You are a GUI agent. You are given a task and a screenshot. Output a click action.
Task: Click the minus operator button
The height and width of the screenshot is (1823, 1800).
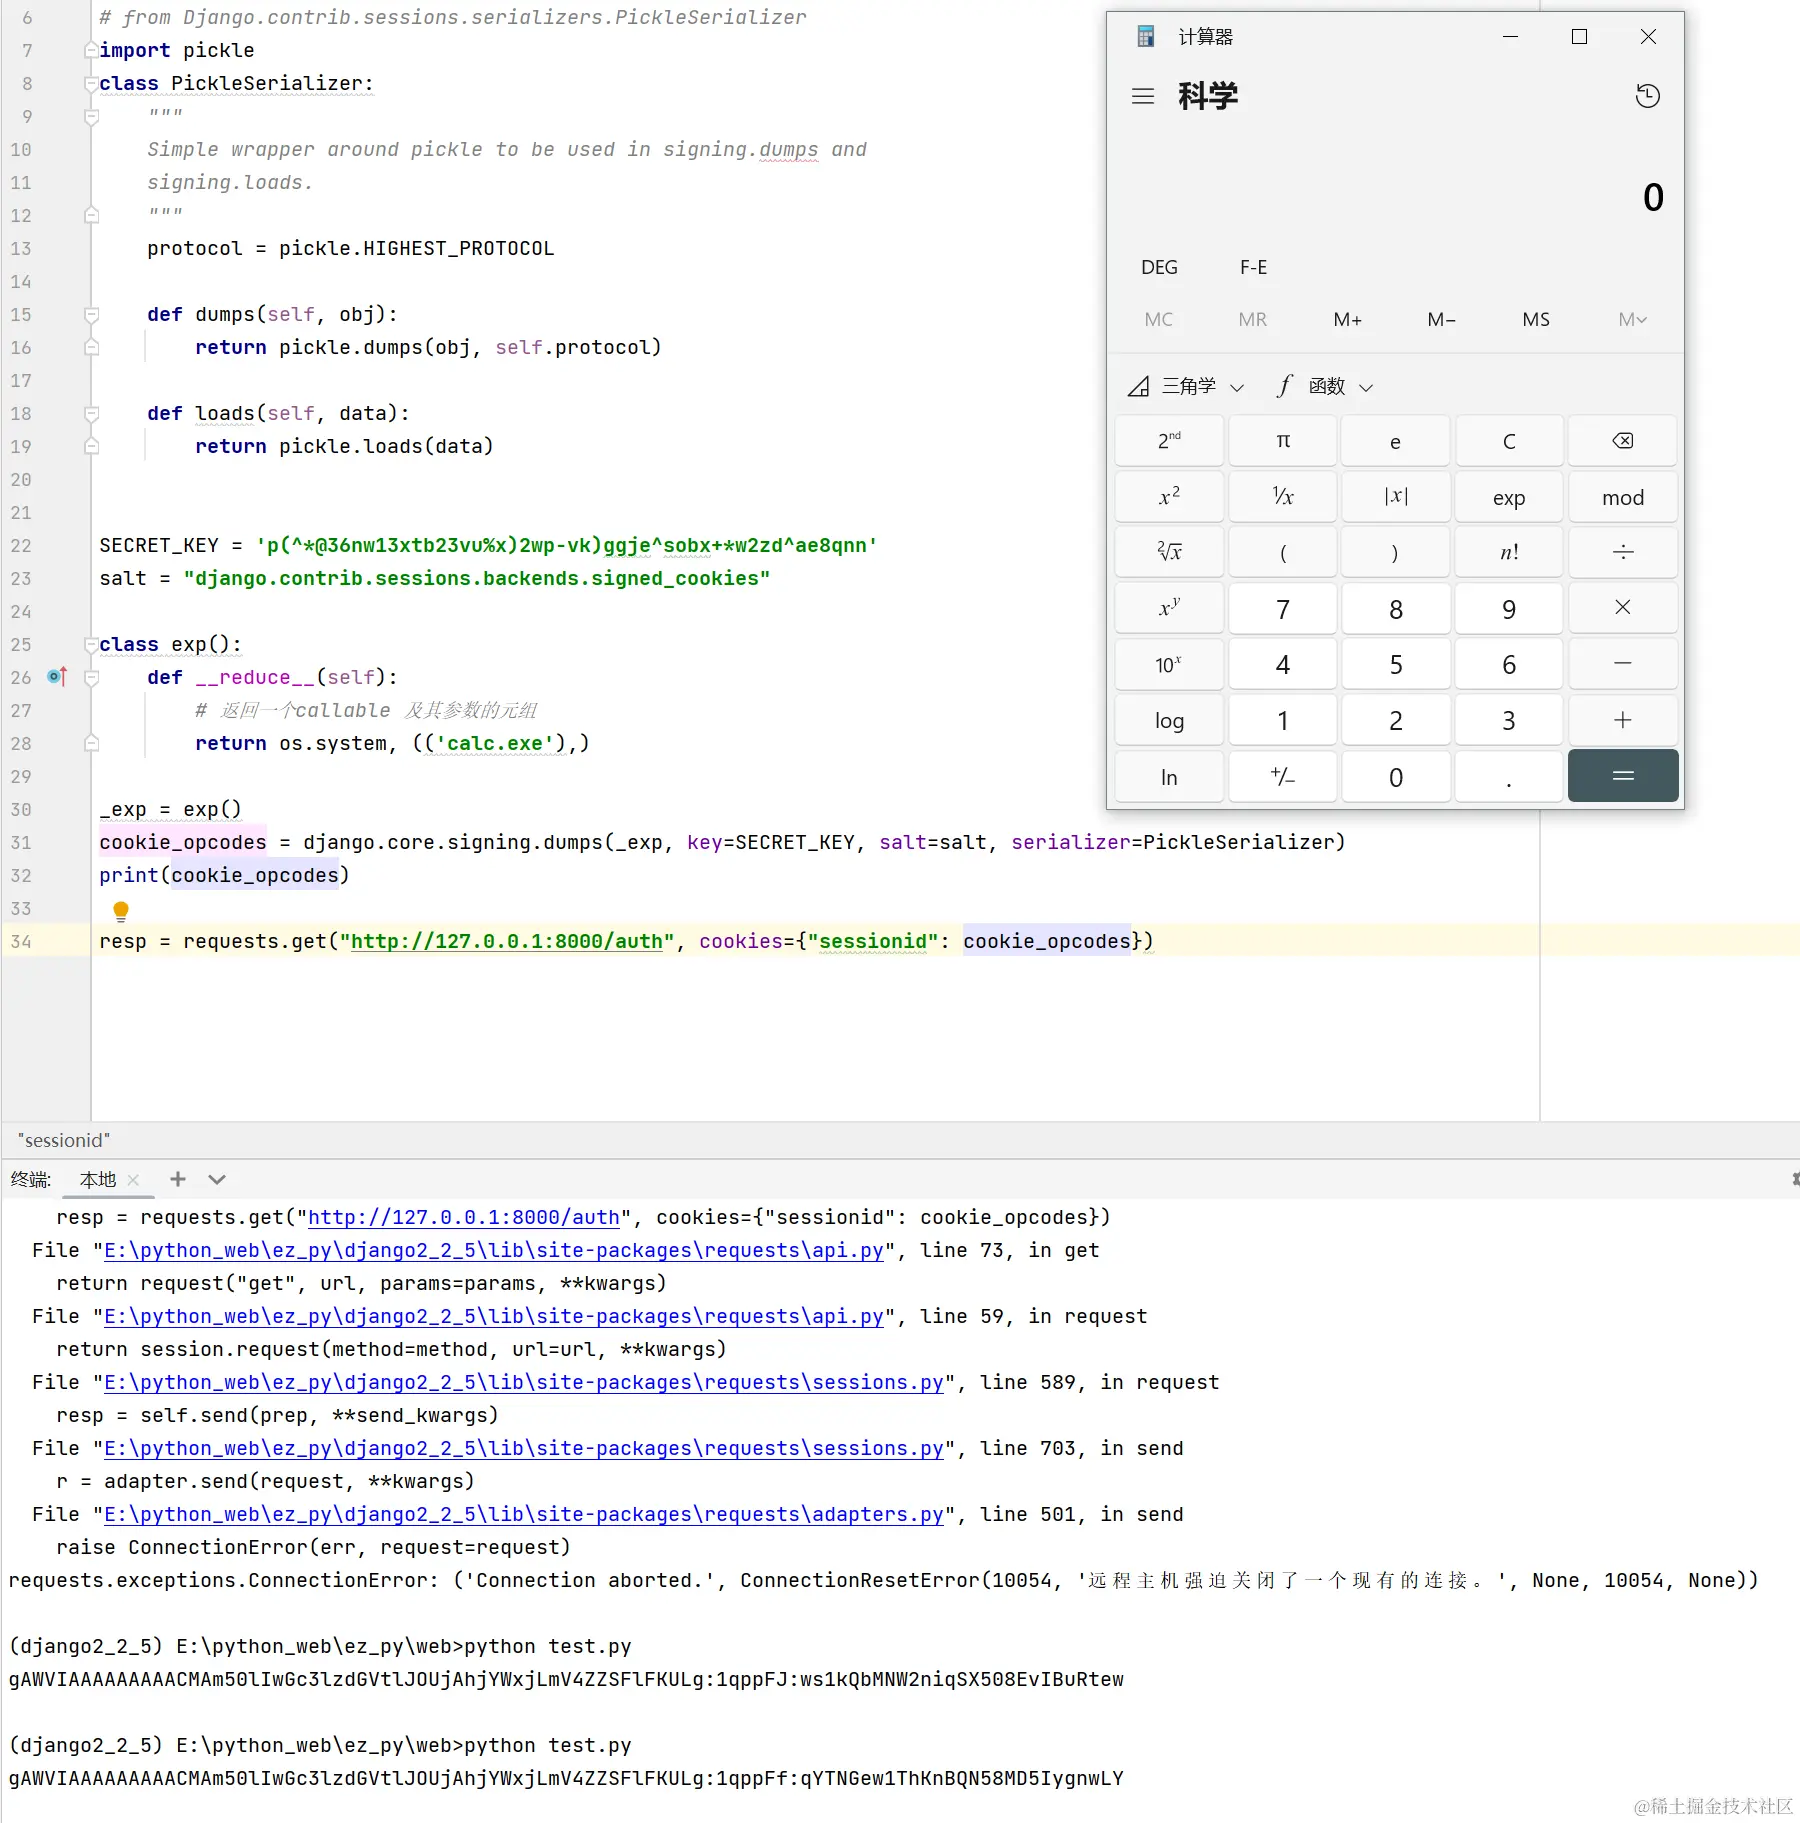pyautogui.click(x=1622, y=664)
